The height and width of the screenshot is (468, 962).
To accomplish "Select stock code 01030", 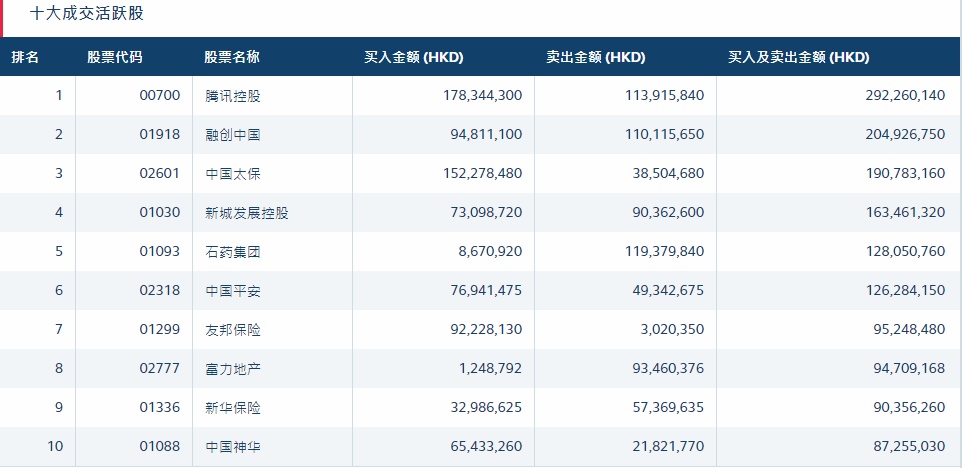I will [x=160, y=212].
